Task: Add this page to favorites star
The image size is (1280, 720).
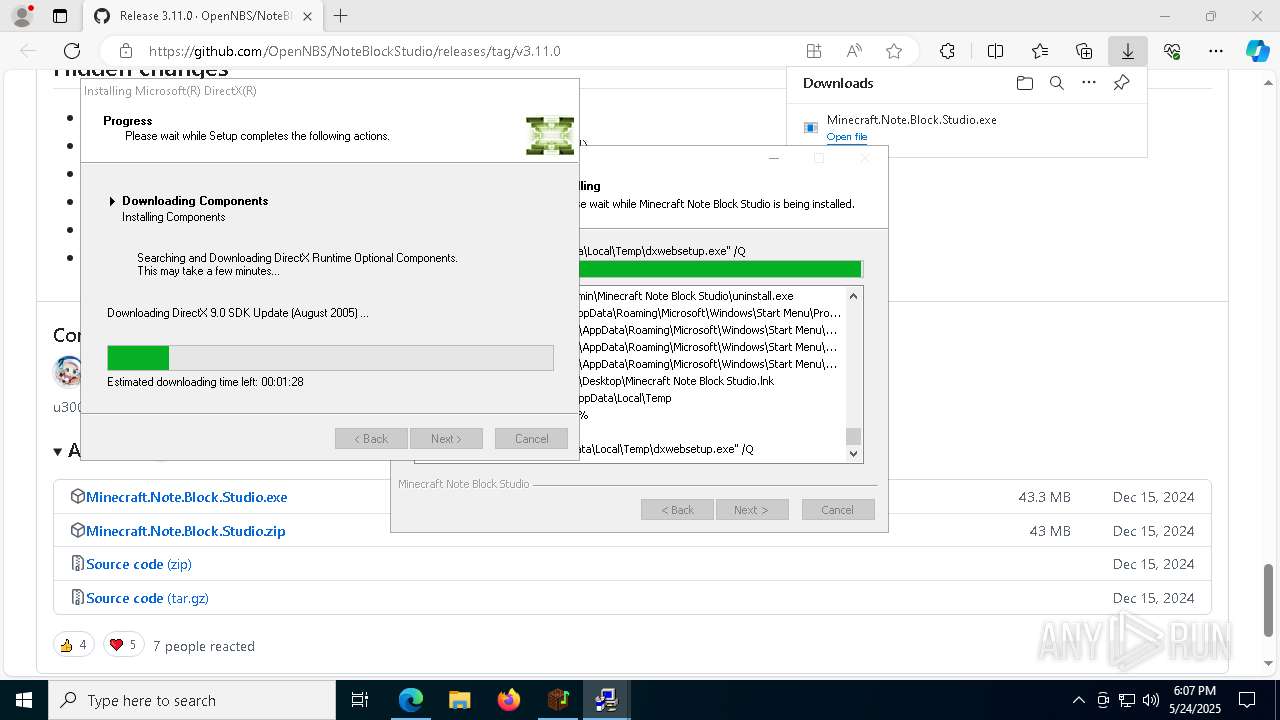Action: [894, 51]
